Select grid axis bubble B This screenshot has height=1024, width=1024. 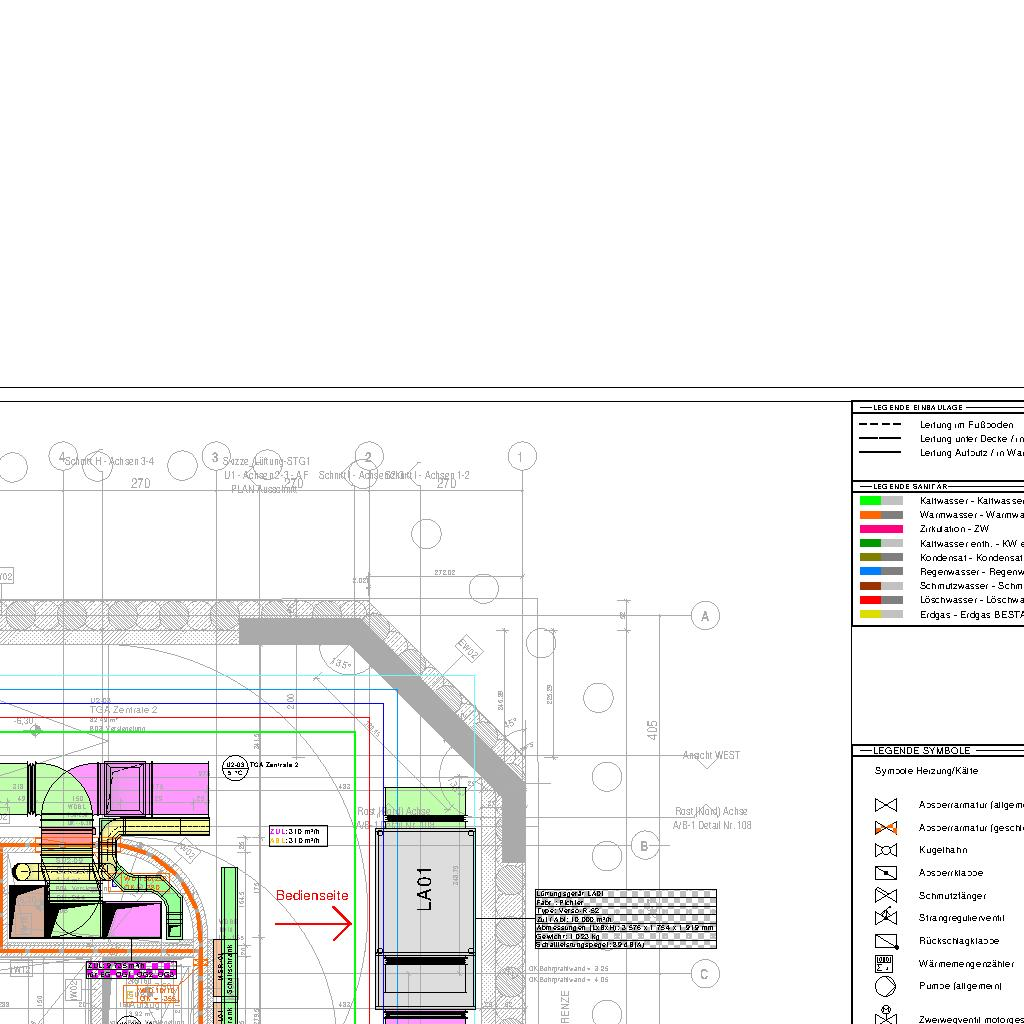tap(645, 846)
